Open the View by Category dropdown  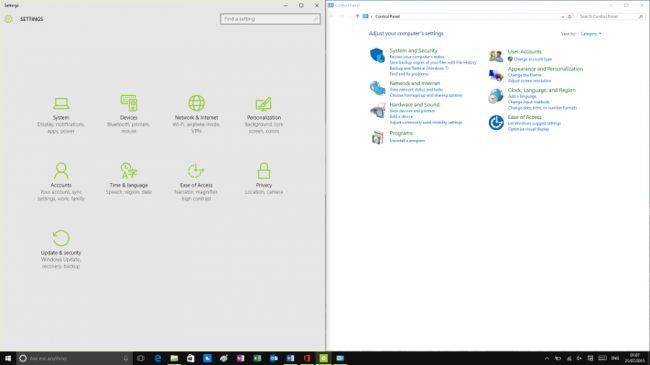click(x=591, y=34)
